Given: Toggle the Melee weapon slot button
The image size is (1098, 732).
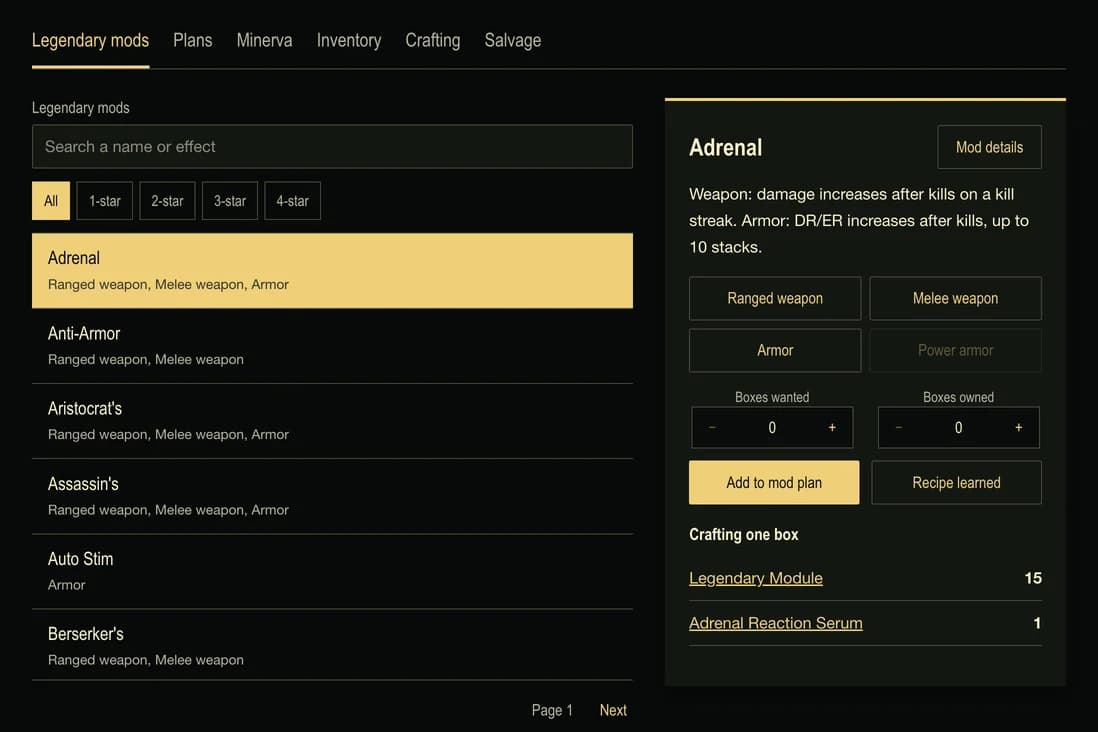Looking at the screenshot, I should coord(955,298).
